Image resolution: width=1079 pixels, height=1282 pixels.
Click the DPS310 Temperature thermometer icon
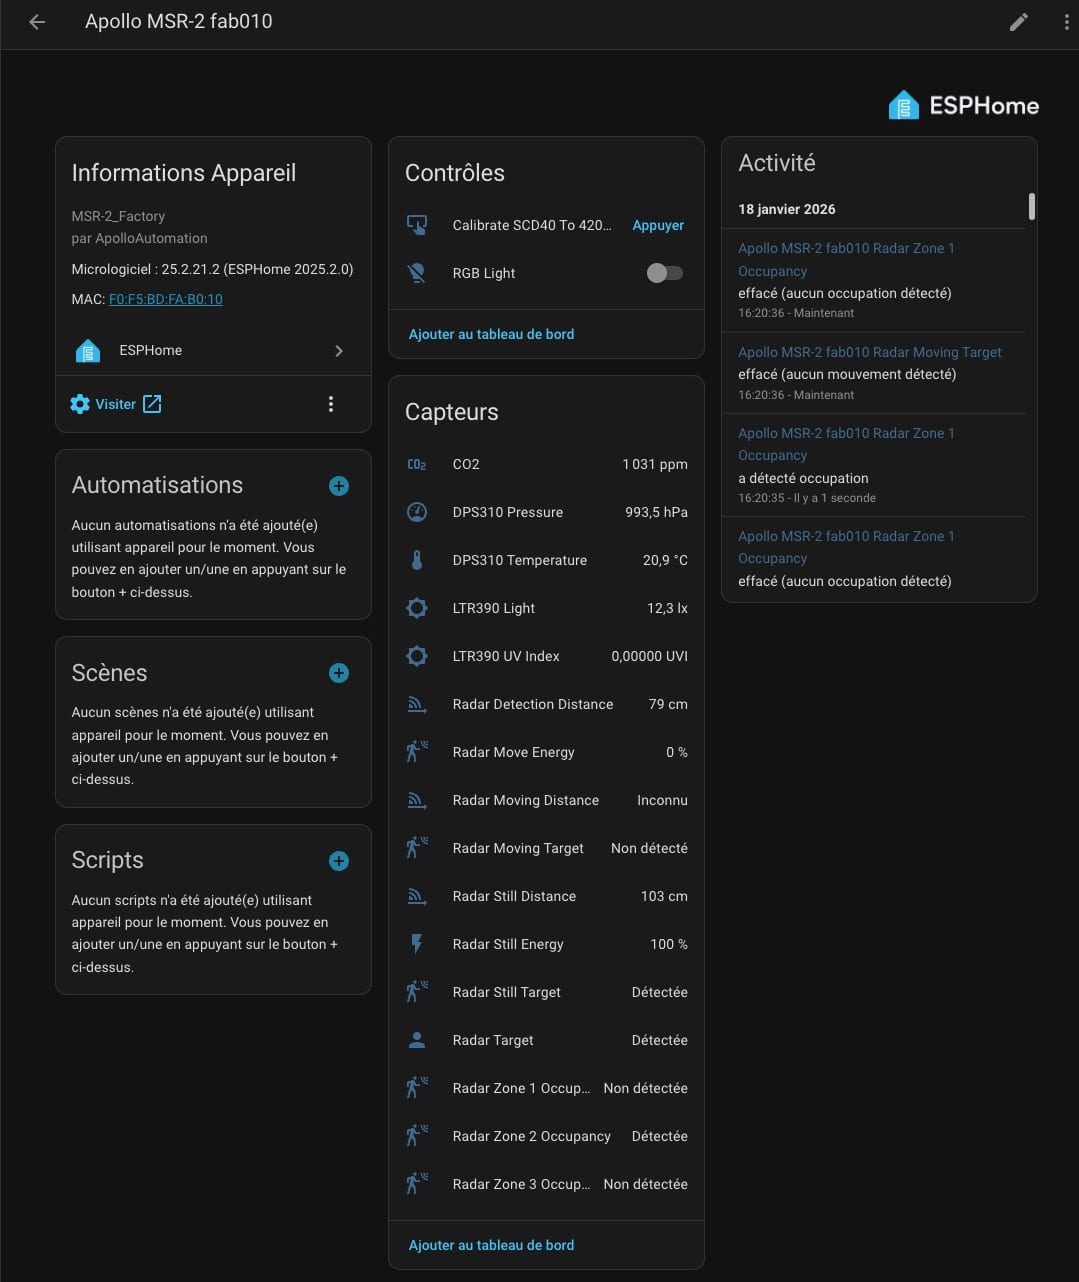pyautogui.click(x=417, y=560)
